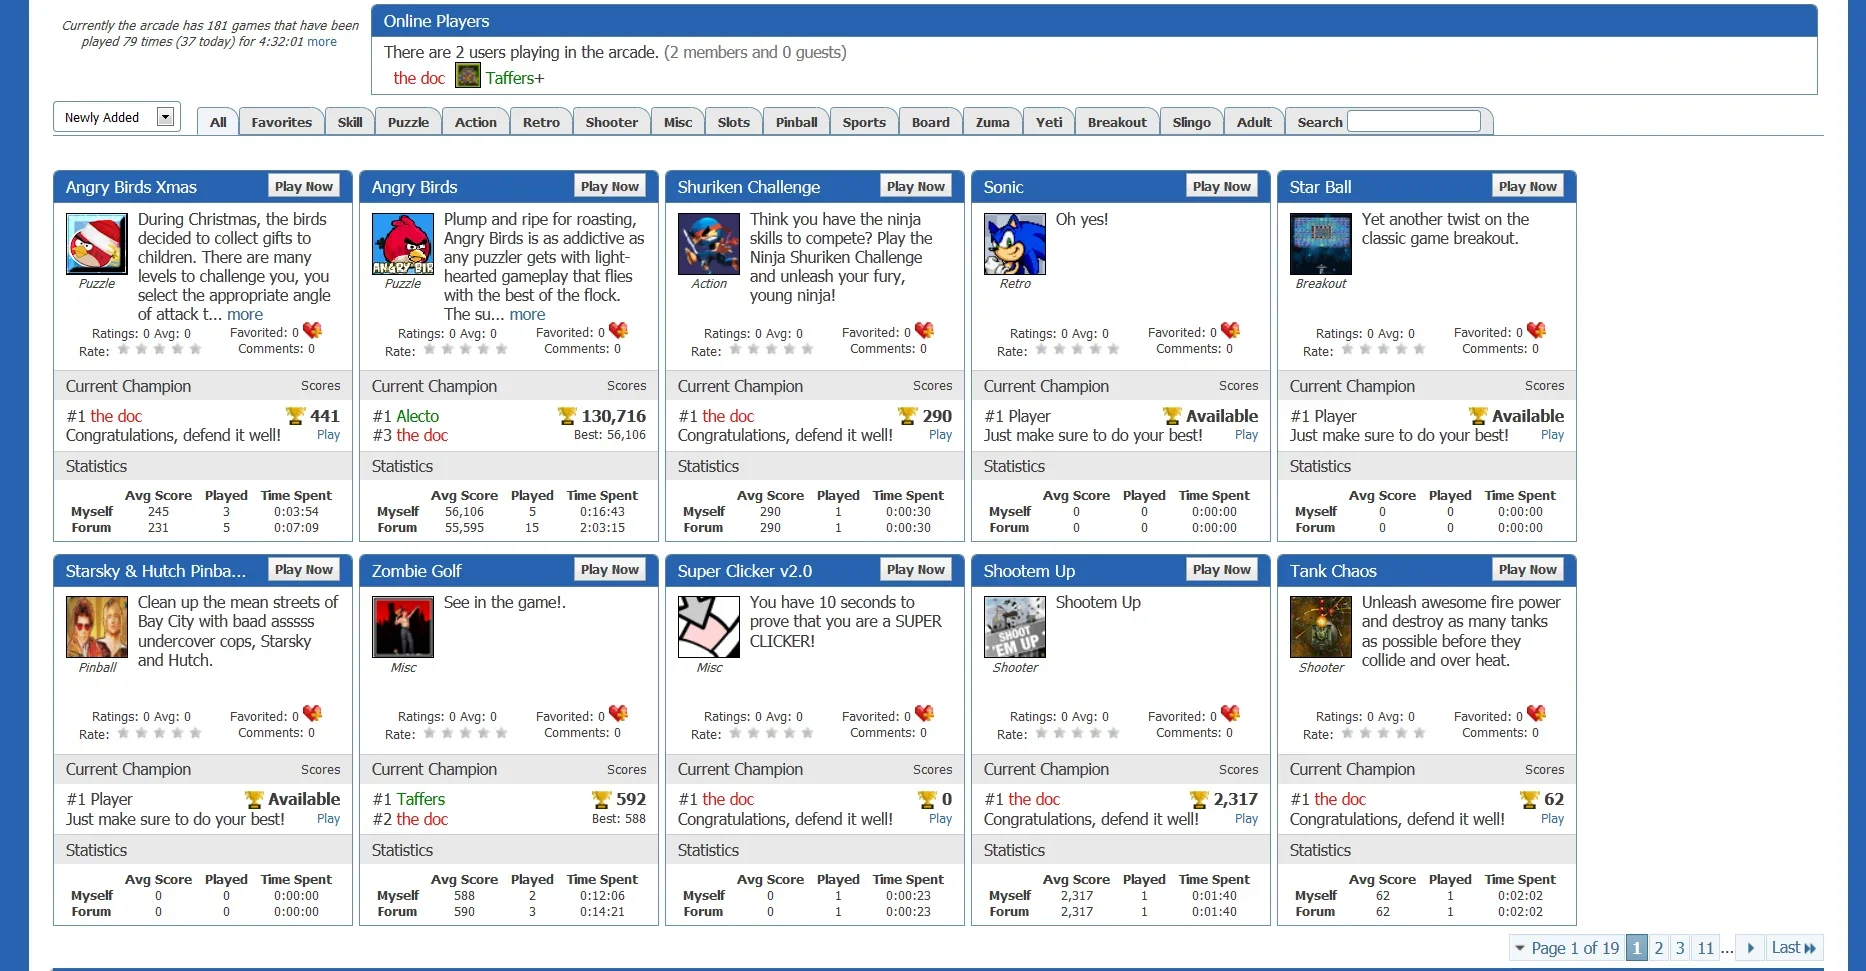Rate Zombie Golf with the fifth star
1866x971 pixels.
[502, 733]
